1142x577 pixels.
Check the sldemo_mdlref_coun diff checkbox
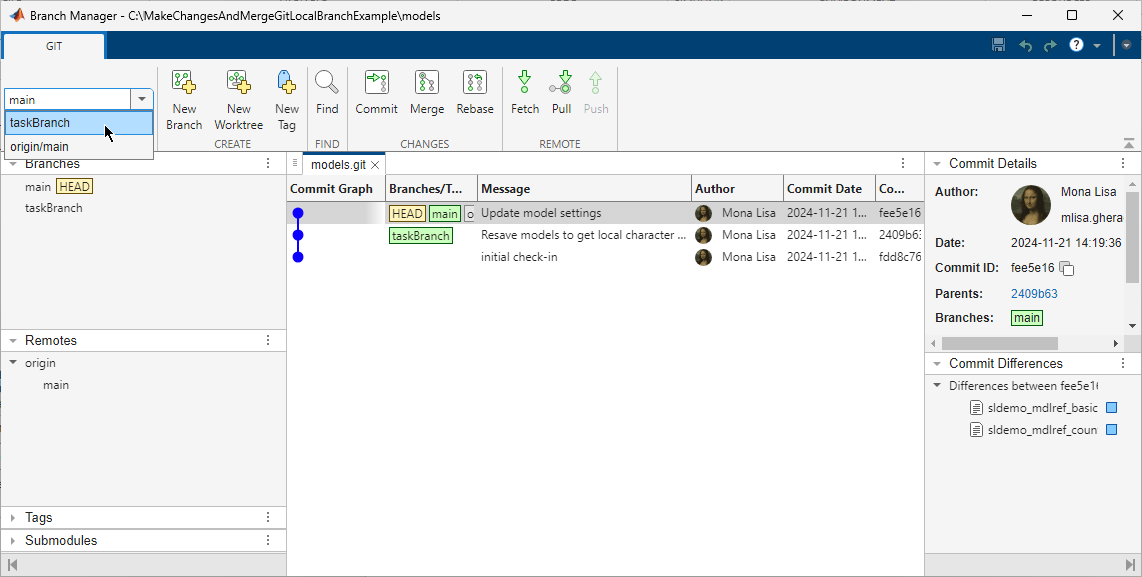[x=1110, y=430]
